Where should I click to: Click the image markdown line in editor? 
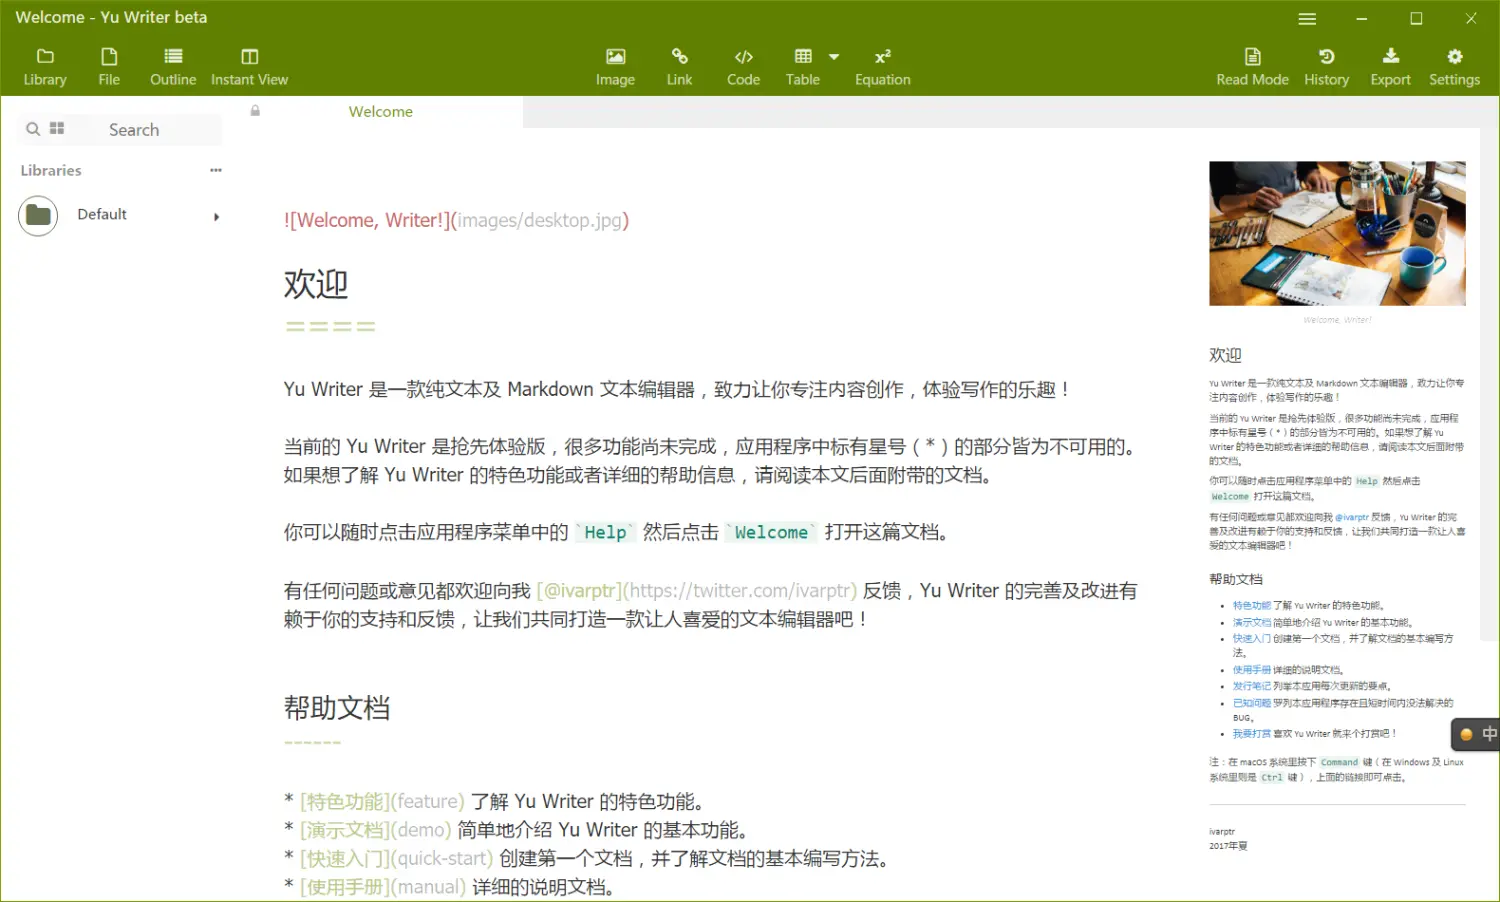[456, 220]
